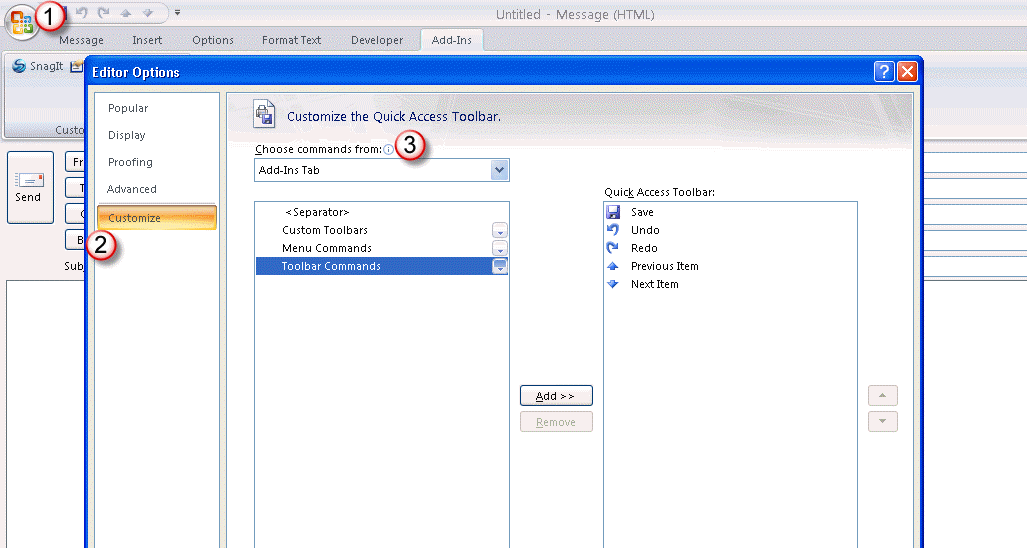Select the Redo item in toolbar list
The image size is (1027, 548).
[644, 248]
